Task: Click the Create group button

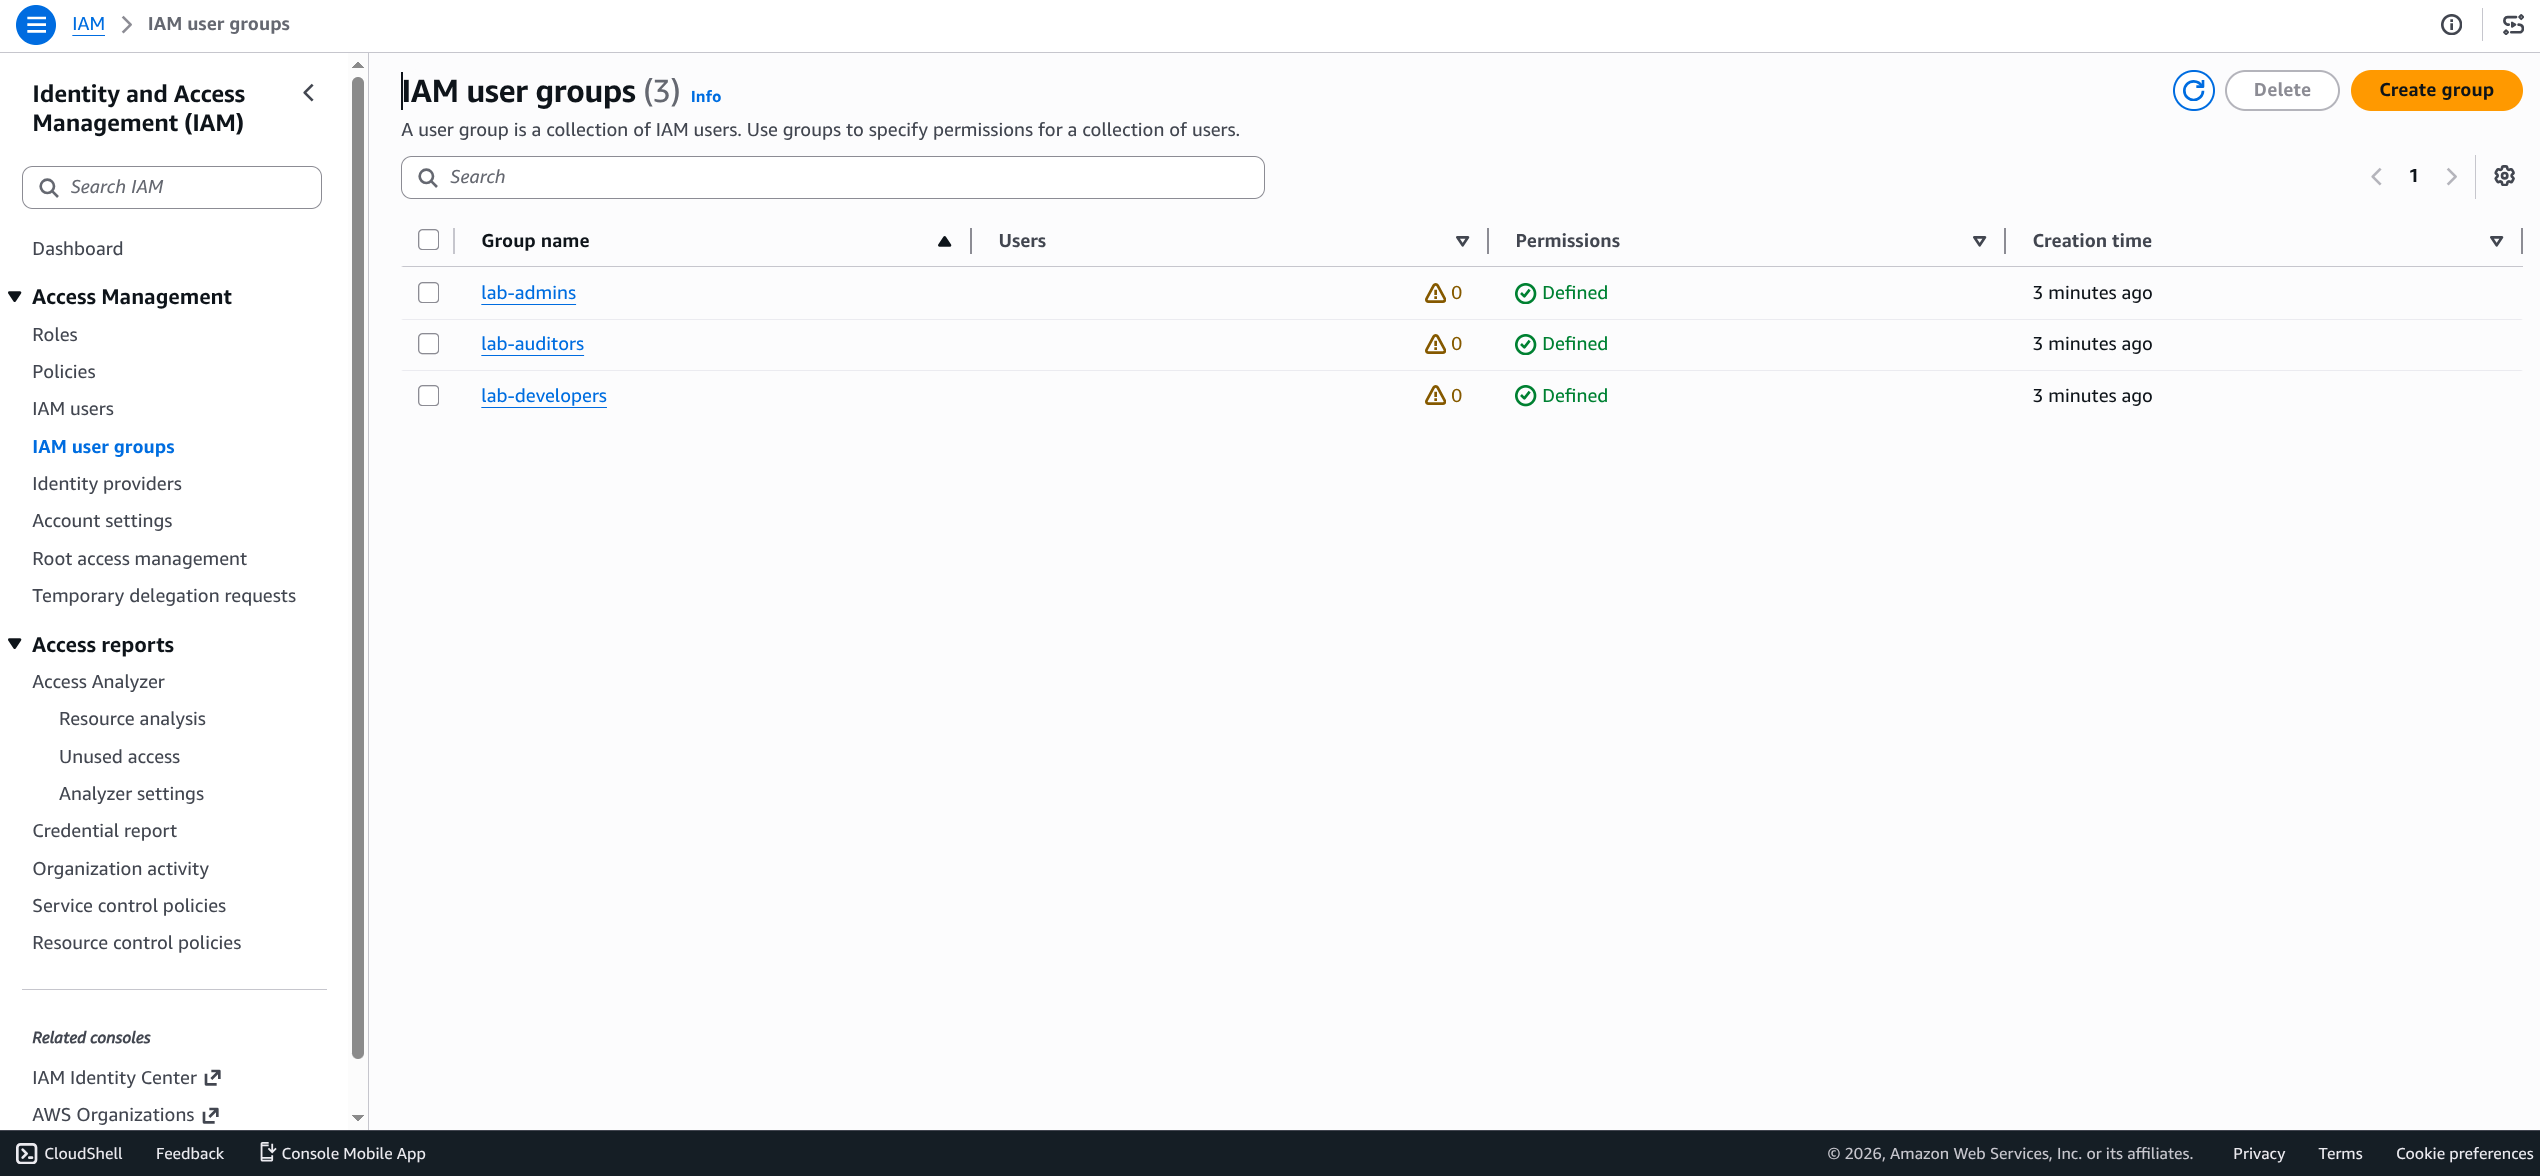Action: pyautogui.click(x=2436, y=90)
